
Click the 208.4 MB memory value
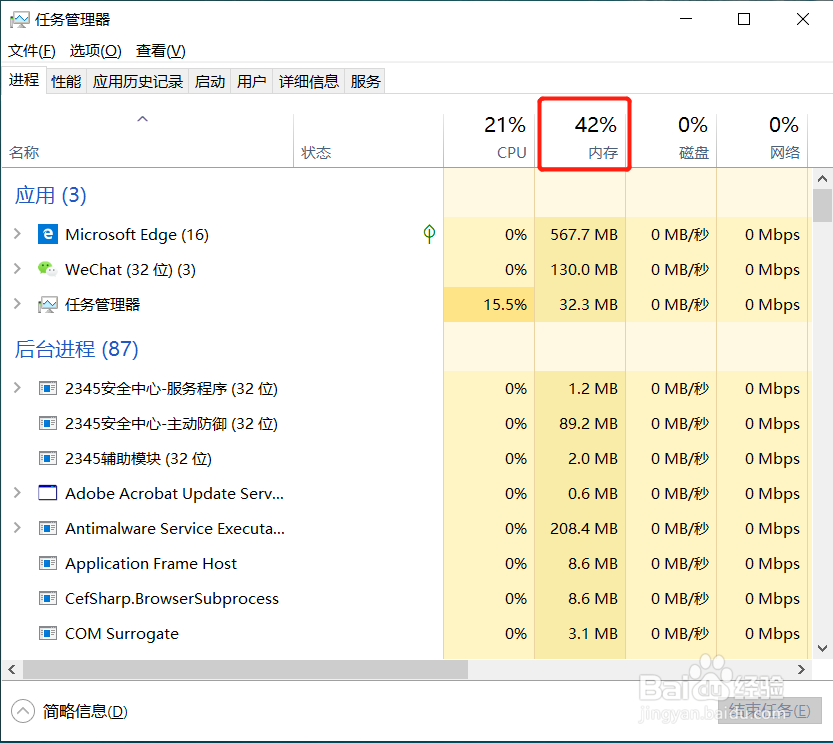pos(584,528)
